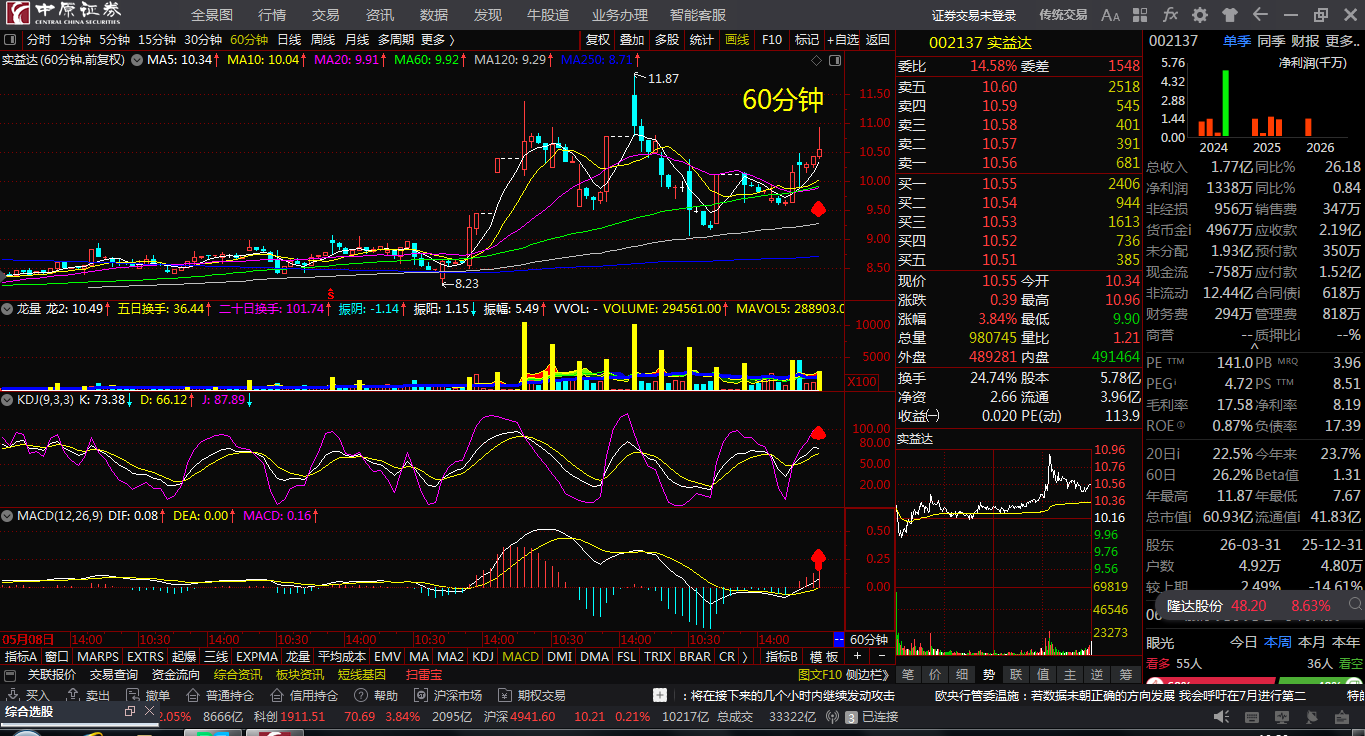
Task: Click the 证券交易未登录 login status
Action: coord(974,15)
